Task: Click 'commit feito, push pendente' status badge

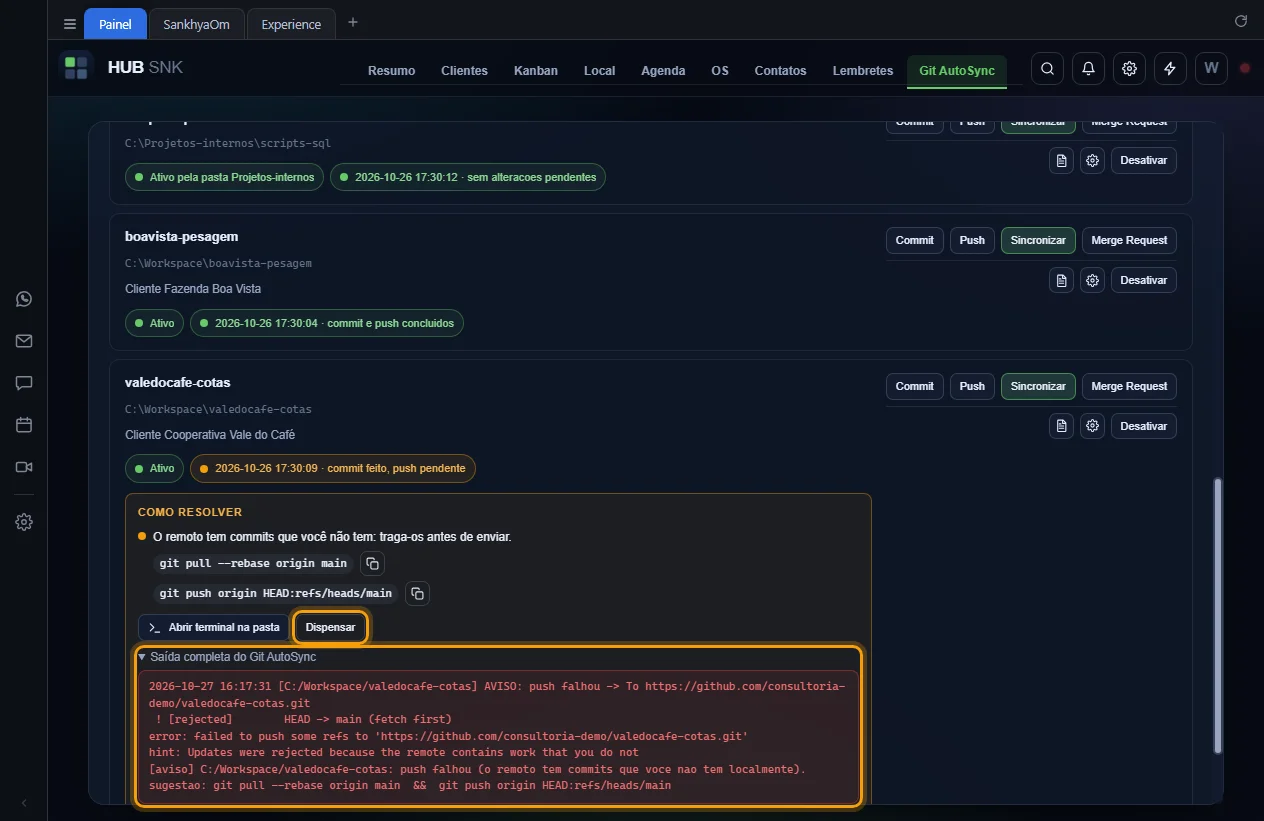Action: click(x=333, y=468)
